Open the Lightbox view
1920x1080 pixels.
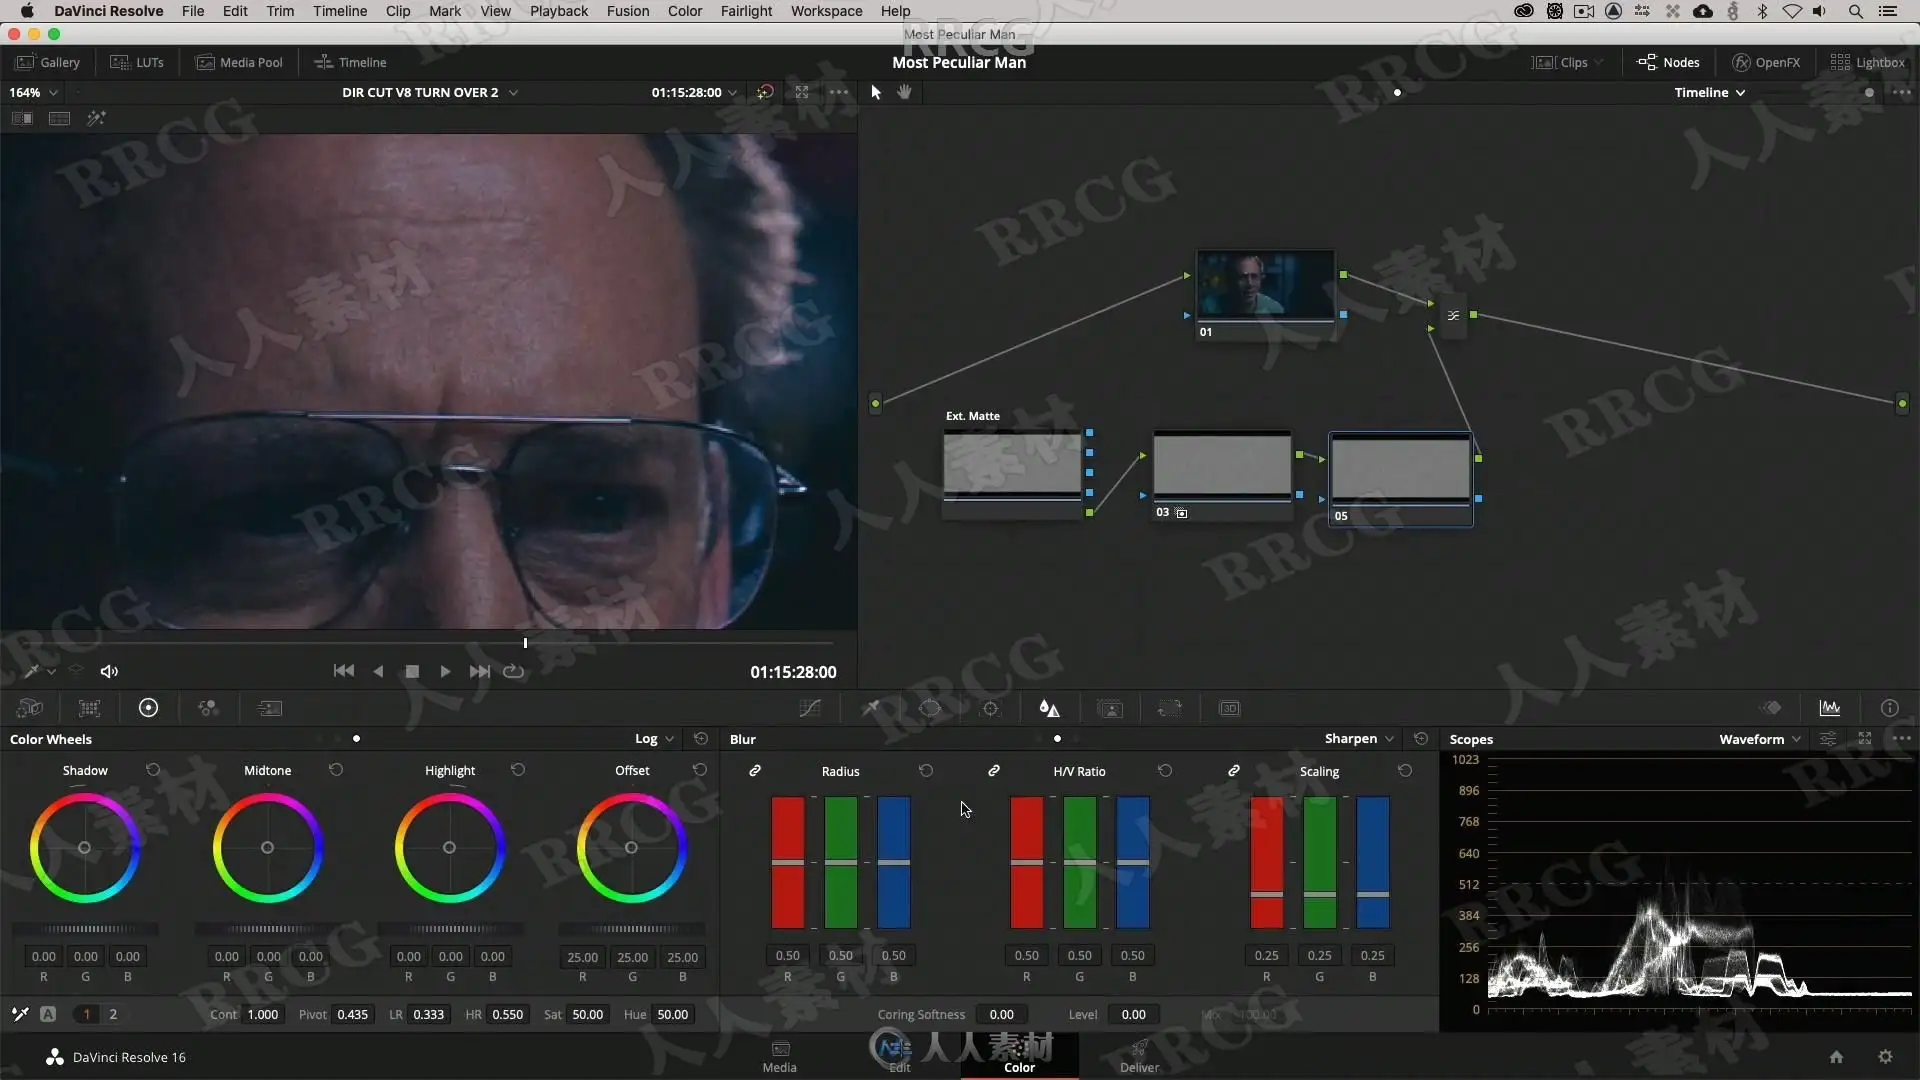point(1866,62)
